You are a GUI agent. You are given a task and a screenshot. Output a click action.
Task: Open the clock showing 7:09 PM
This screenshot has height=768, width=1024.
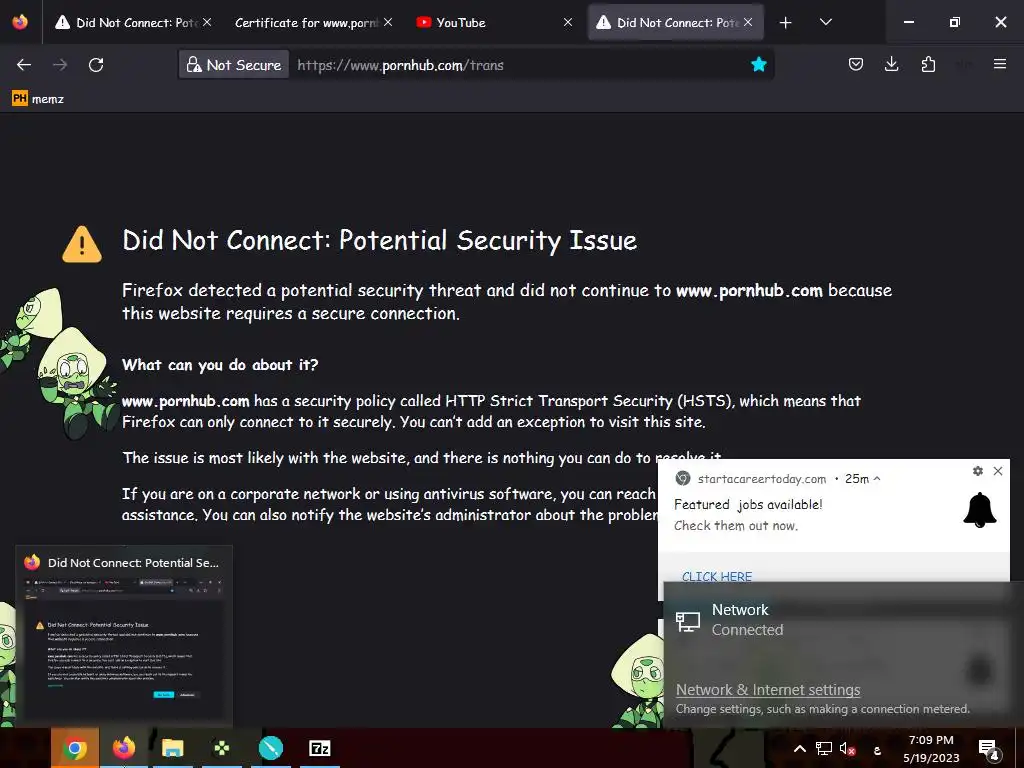coord(931,748)
